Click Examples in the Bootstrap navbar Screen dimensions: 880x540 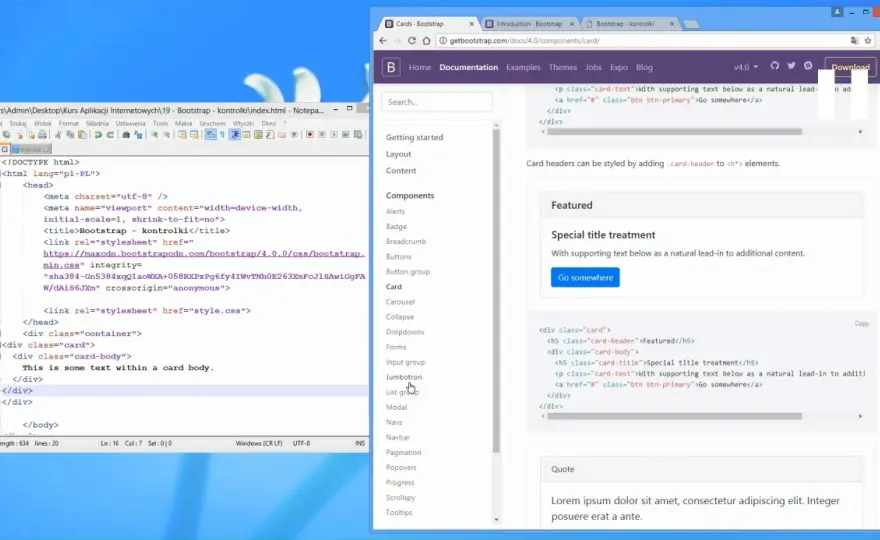pos(523,67)
